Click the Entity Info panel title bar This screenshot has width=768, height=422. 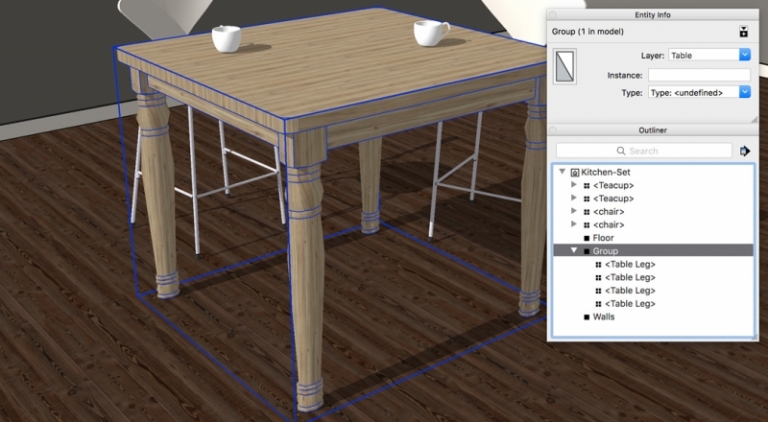click(652, 15)
